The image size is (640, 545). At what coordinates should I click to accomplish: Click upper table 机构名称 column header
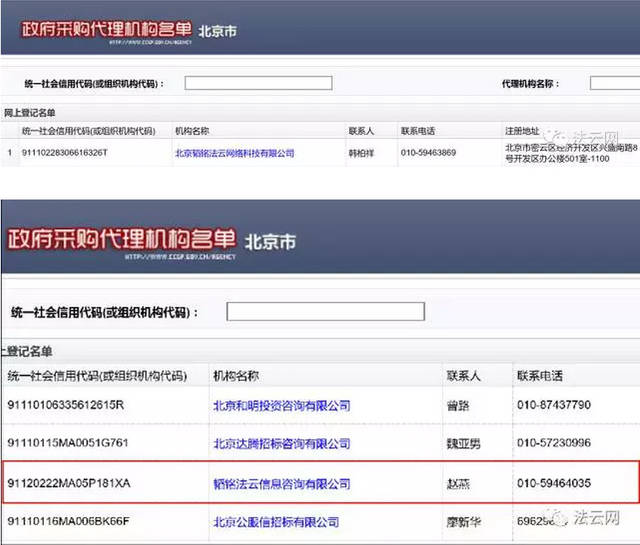tap(192, 131)
